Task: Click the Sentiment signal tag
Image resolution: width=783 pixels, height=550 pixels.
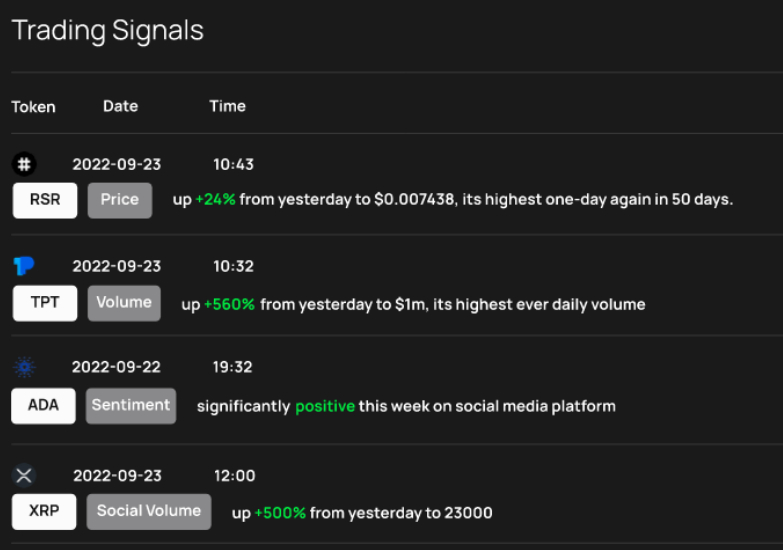Action: (131, 406)
